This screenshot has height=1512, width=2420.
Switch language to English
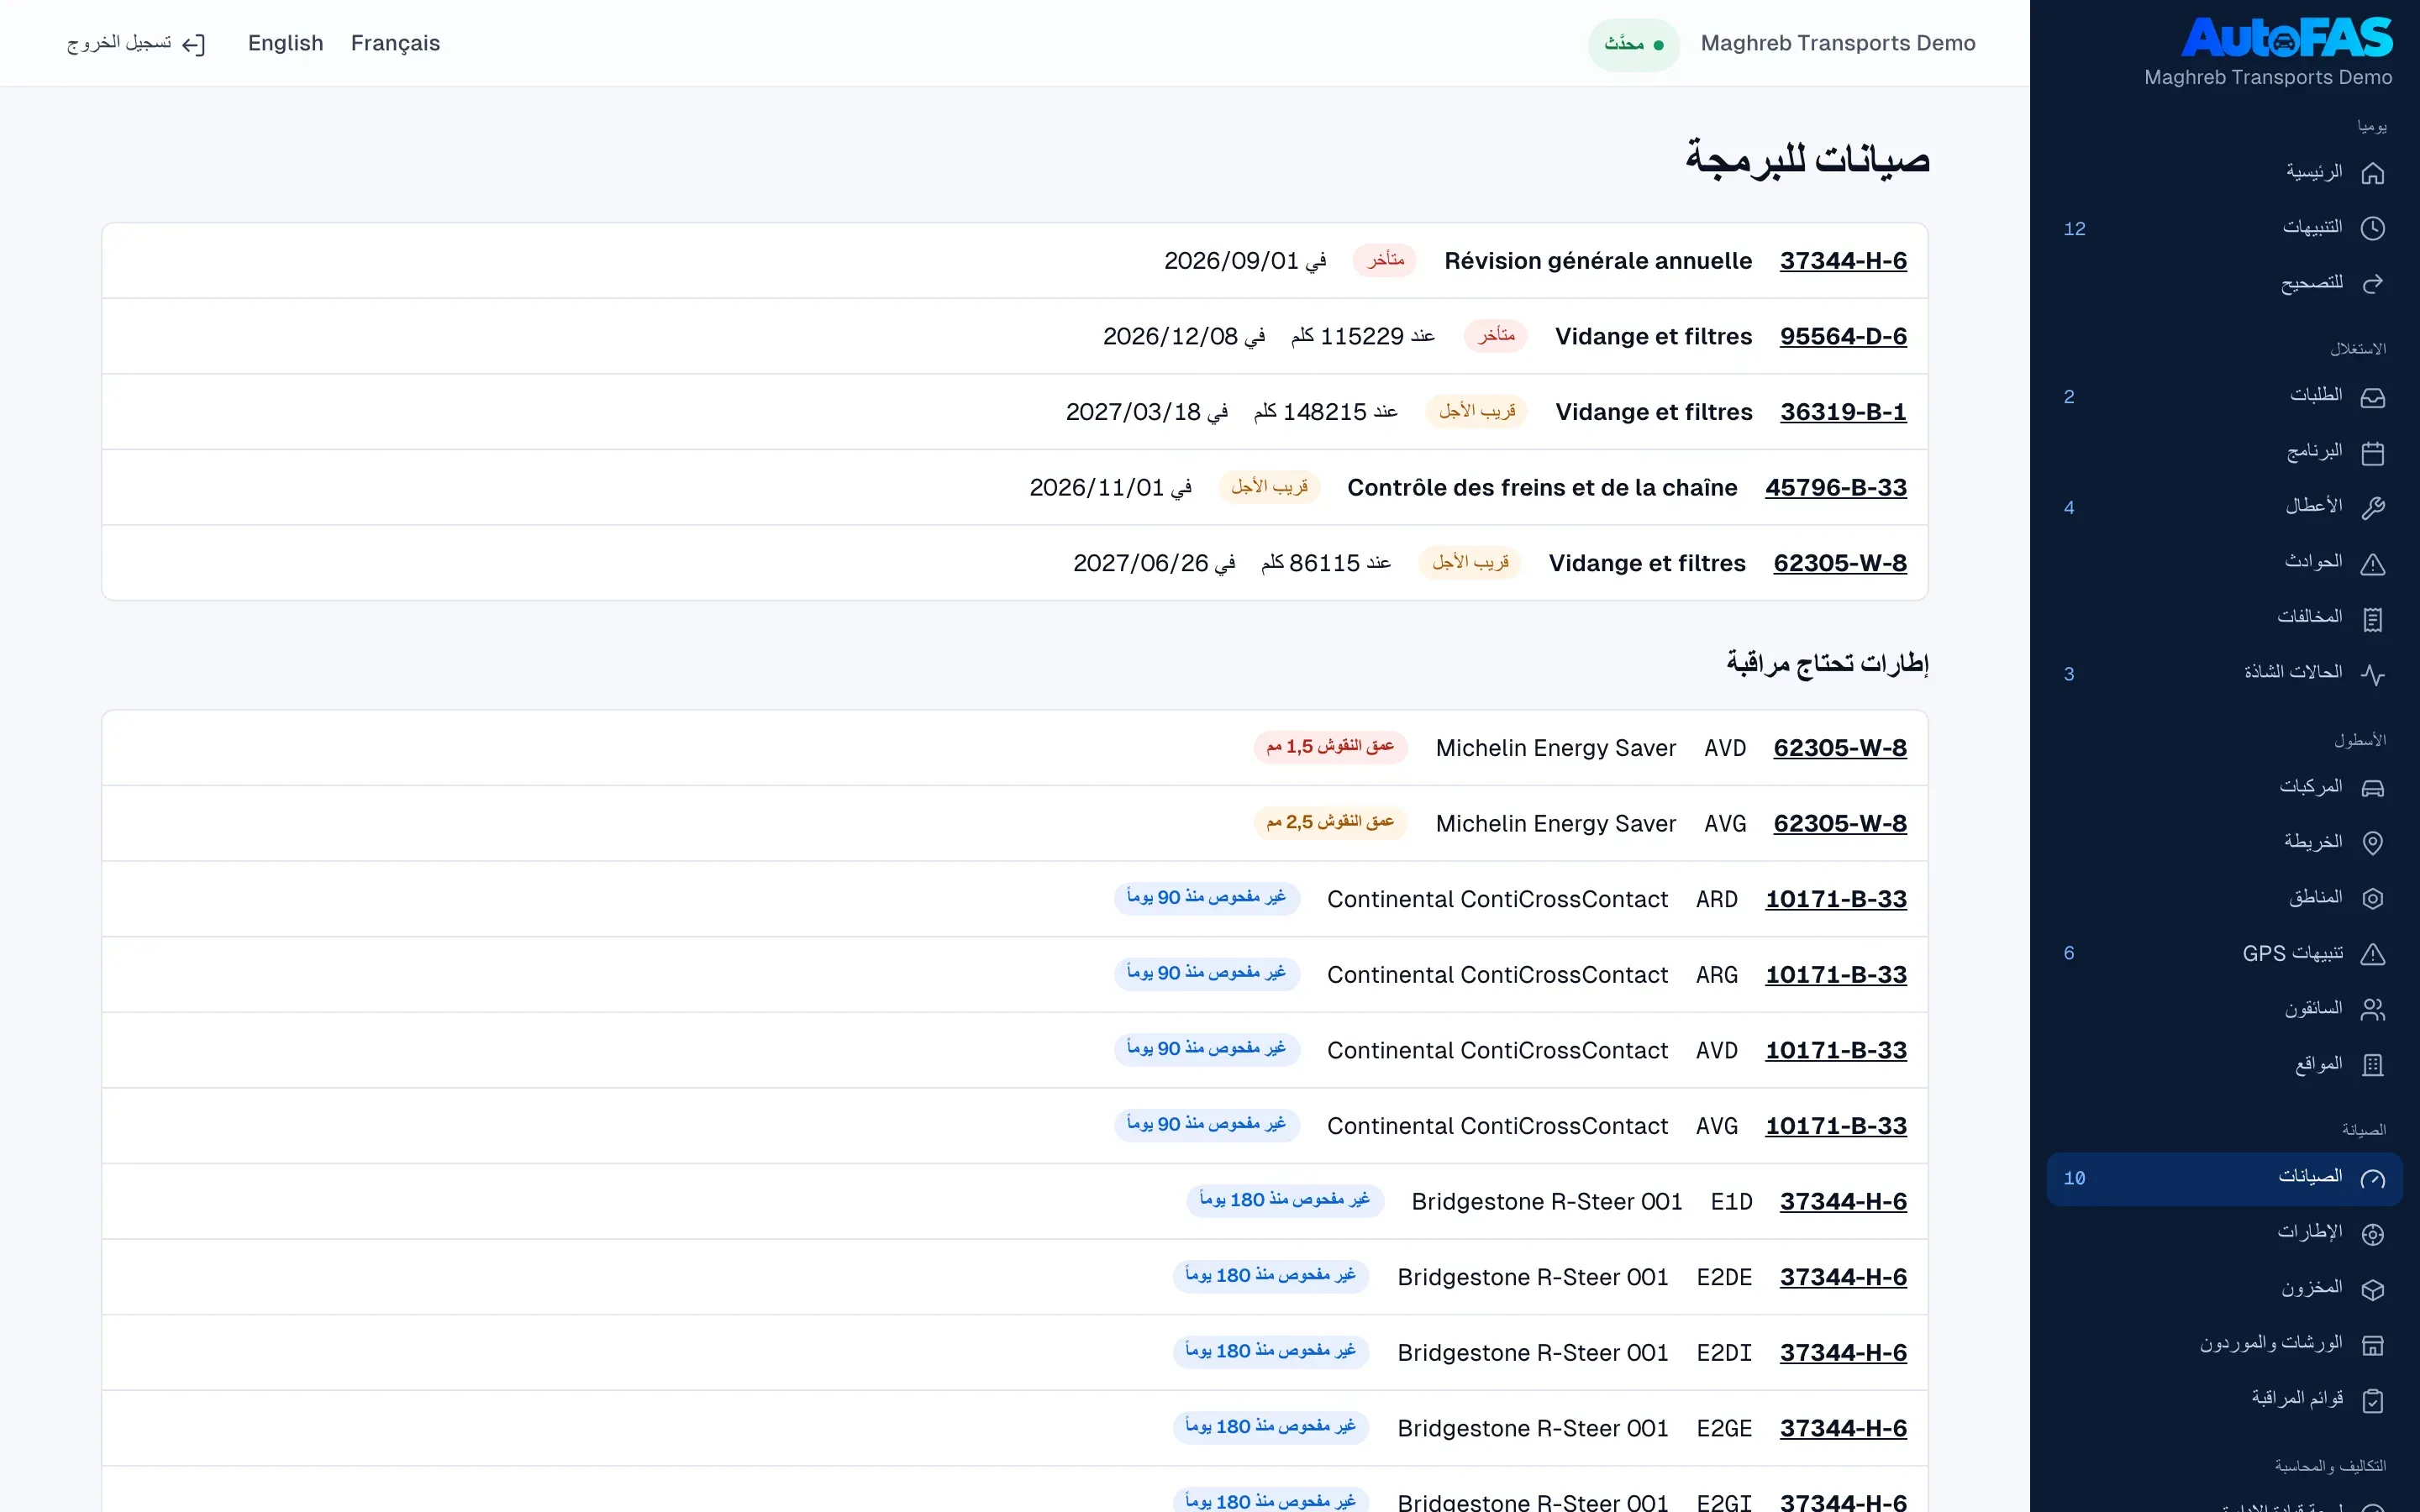click(x=286, y=43)
